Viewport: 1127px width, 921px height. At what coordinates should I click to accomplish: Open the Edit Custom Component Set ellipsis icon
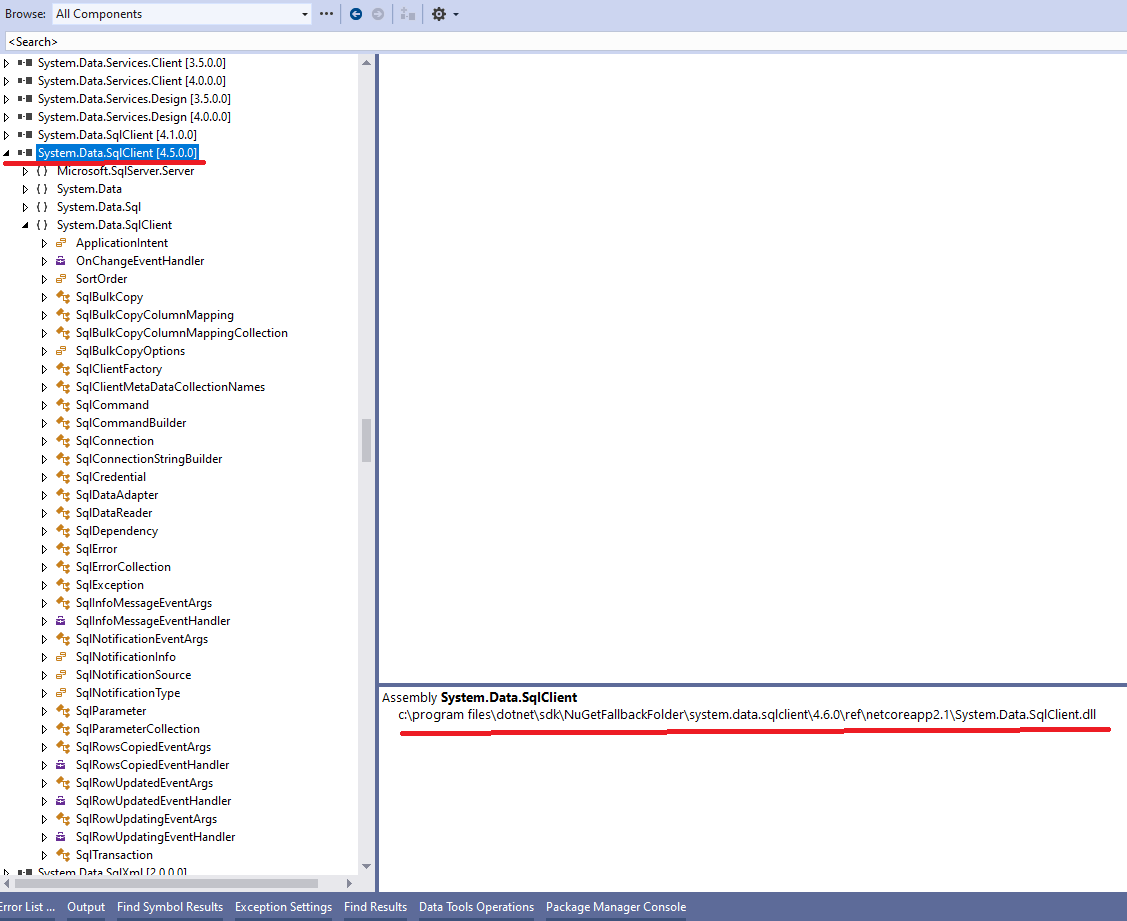click(327, 14)
